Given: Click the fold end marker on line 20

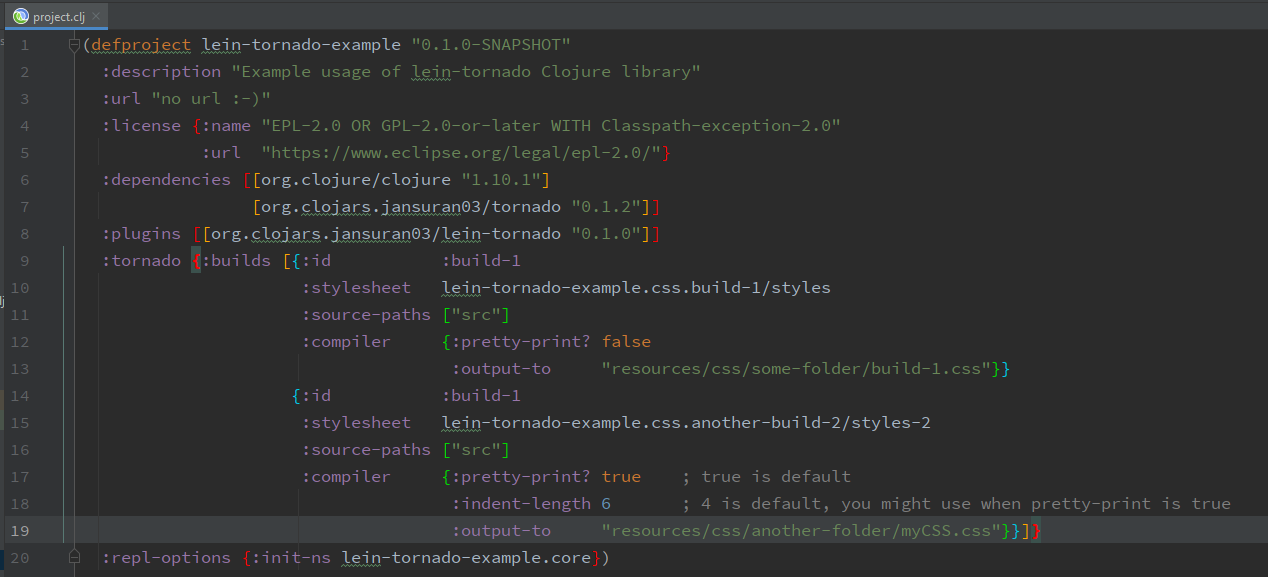Looking at the screenshot, I should point(74,557).
